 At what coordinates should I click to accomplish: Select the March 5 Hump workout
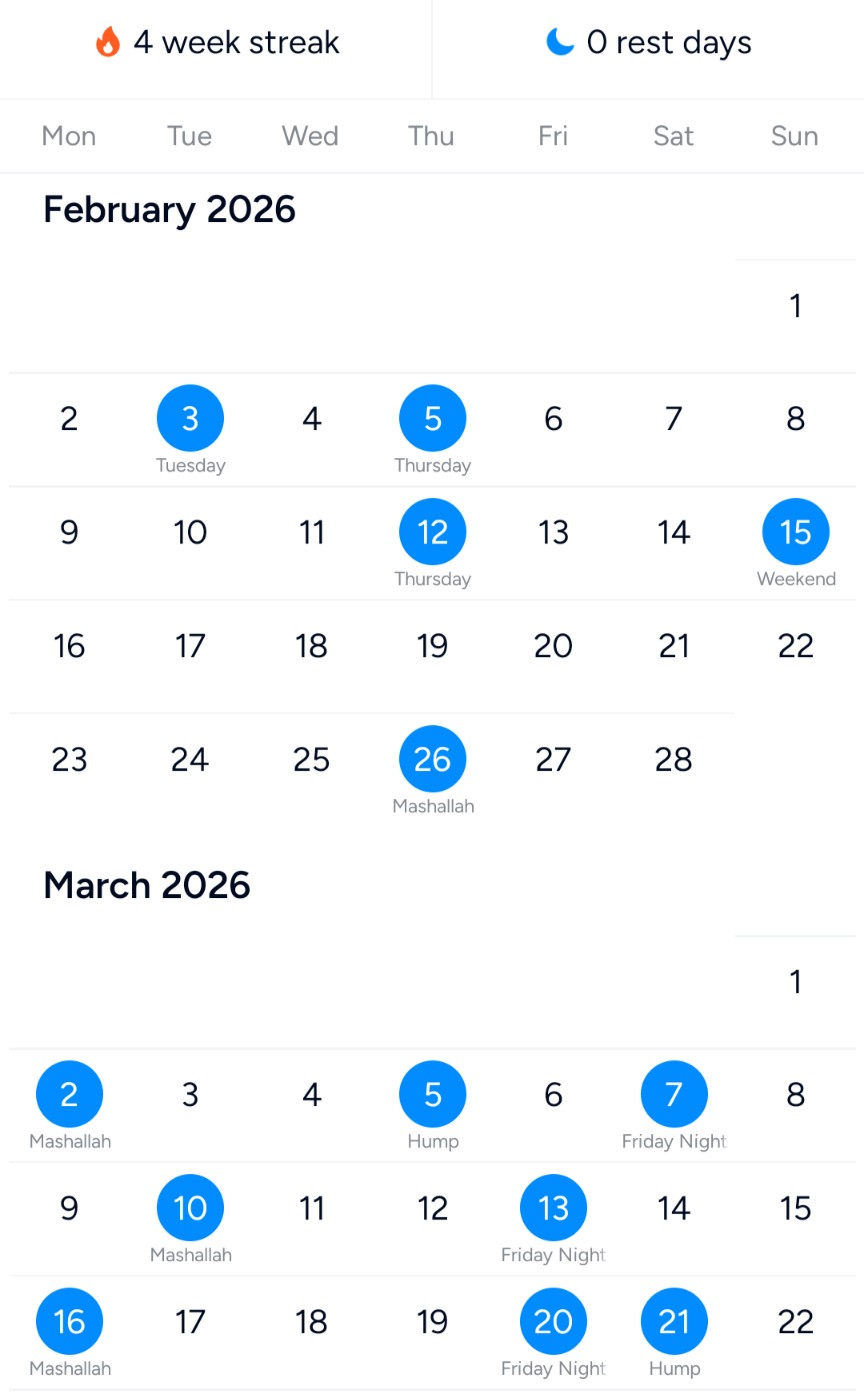pos(432,1095)
